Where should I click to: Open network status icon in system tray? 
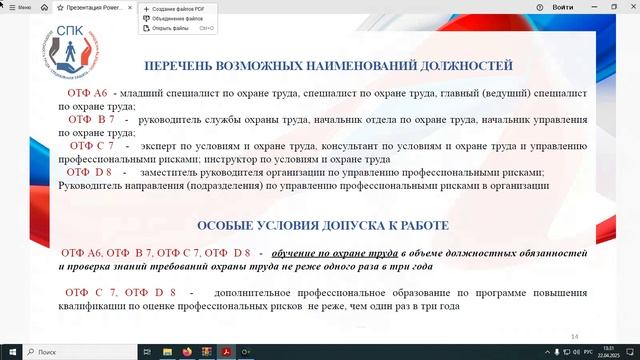point(567,352)
